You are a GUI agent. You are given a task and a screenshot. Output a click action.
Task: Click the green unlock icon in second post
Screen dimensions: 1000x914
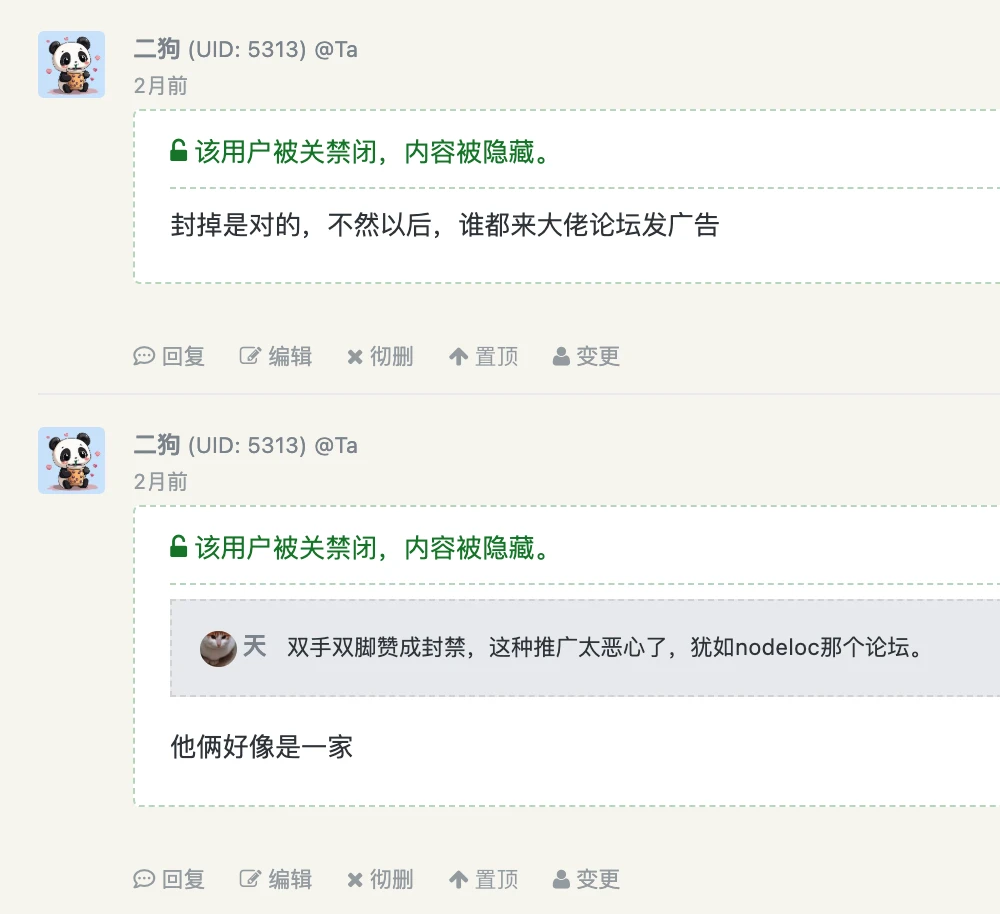(179, 547)
